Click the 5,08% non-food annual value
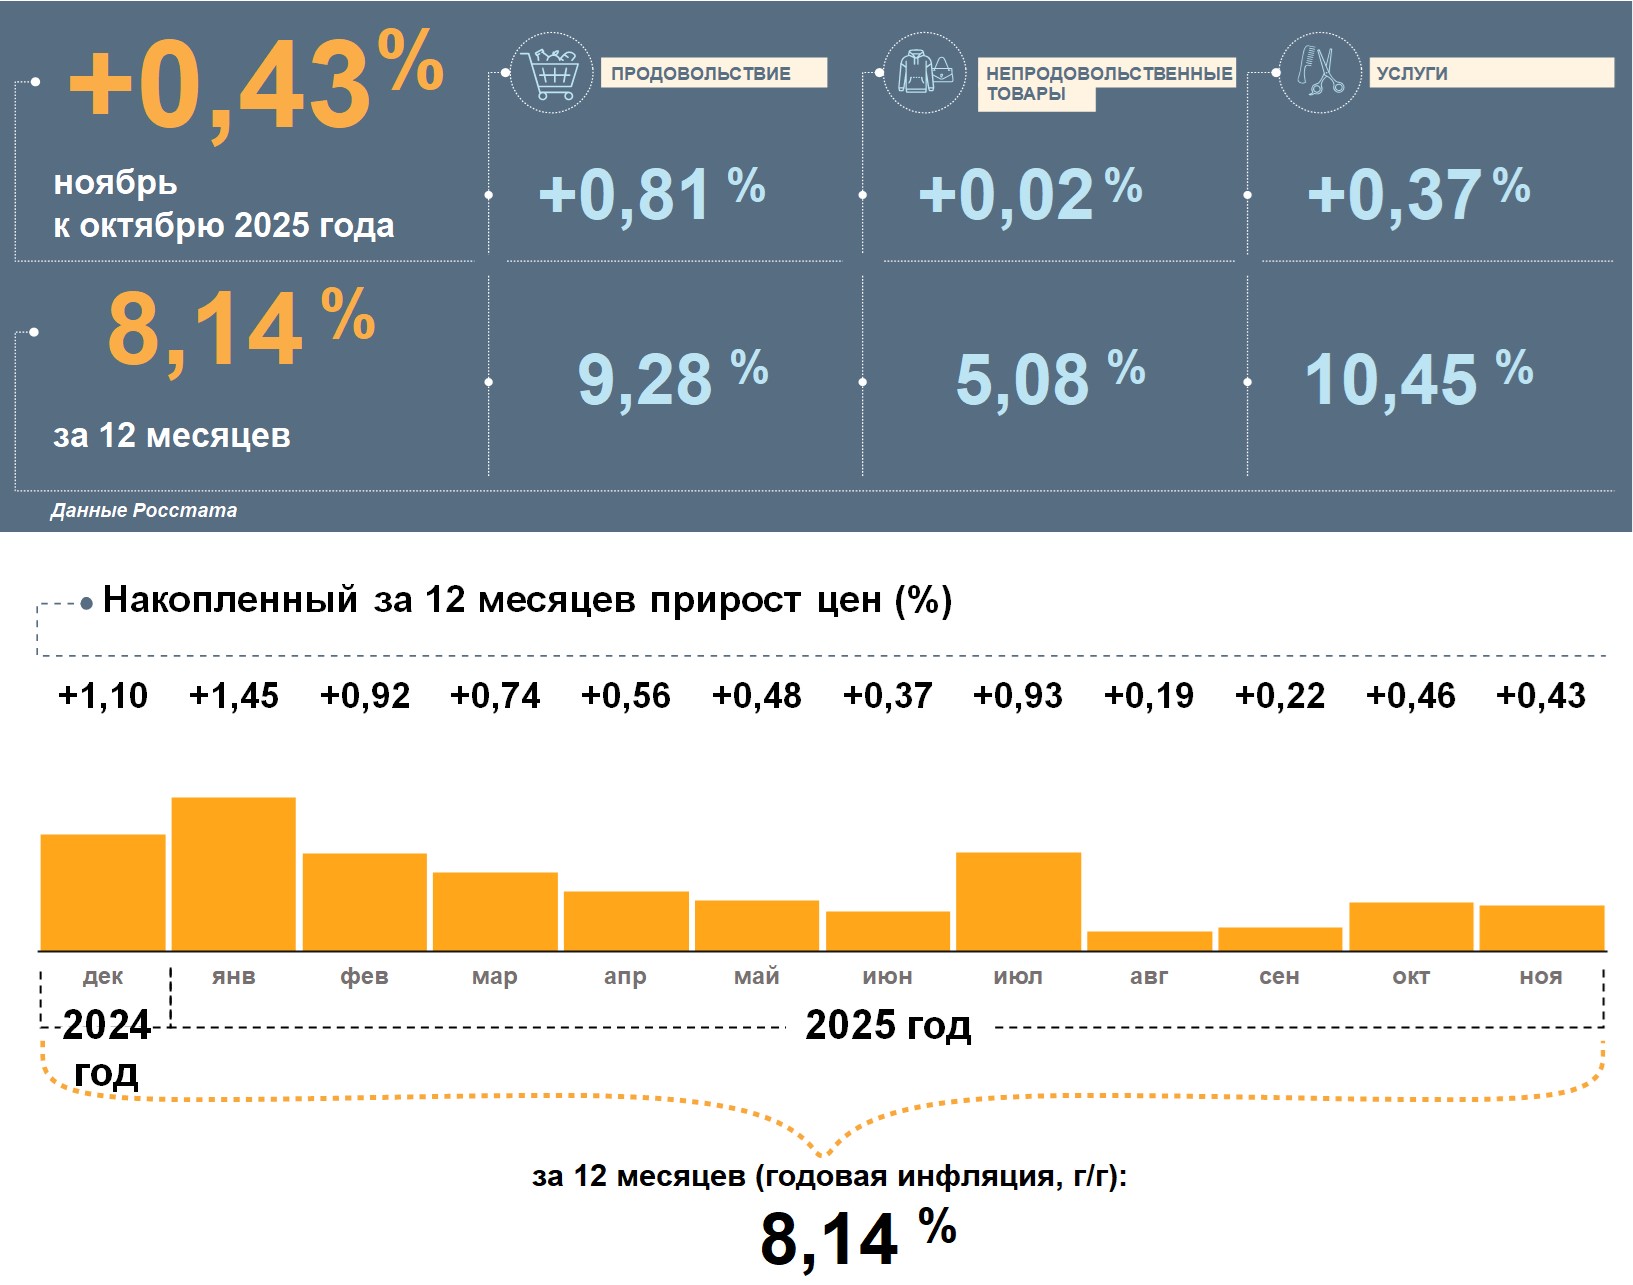The height and width of the screenshot is (1285, 1633). (x=1049, y=378)
